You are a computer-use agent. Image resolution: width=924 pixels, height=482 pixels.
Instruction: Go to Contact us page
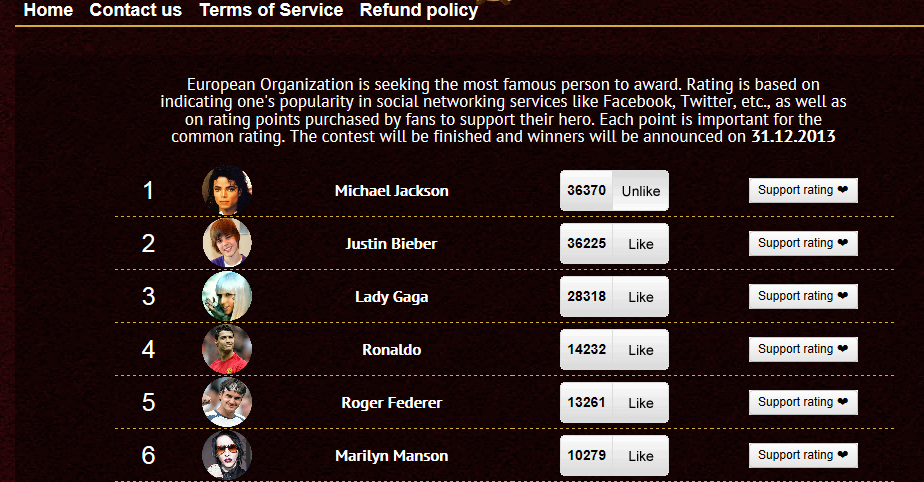136,11
